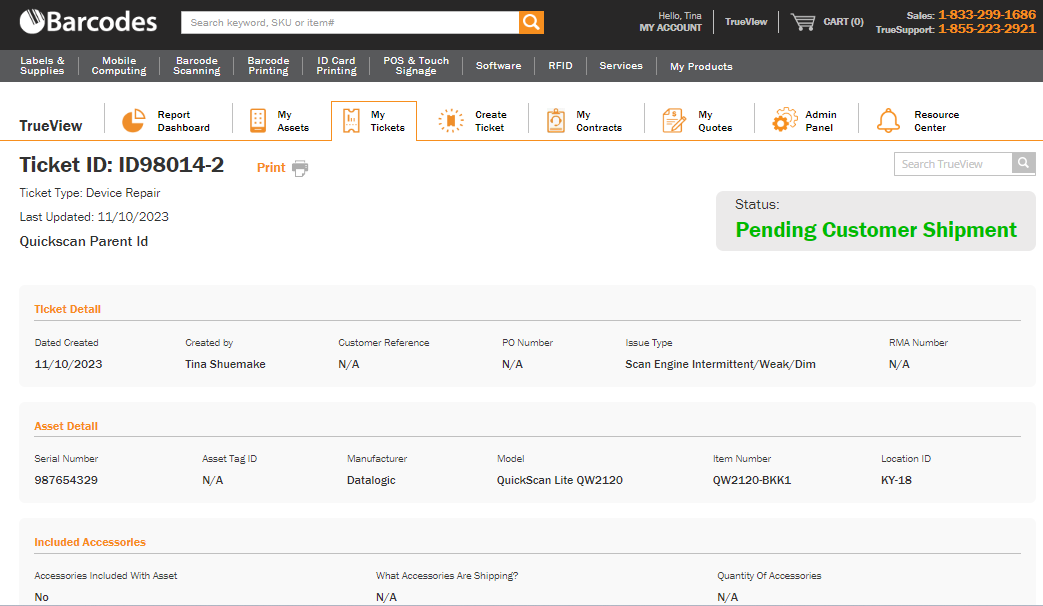Screen dimensions: 1043x606
Task: Click the Quickscan Parent Id text
Action: 84,241
